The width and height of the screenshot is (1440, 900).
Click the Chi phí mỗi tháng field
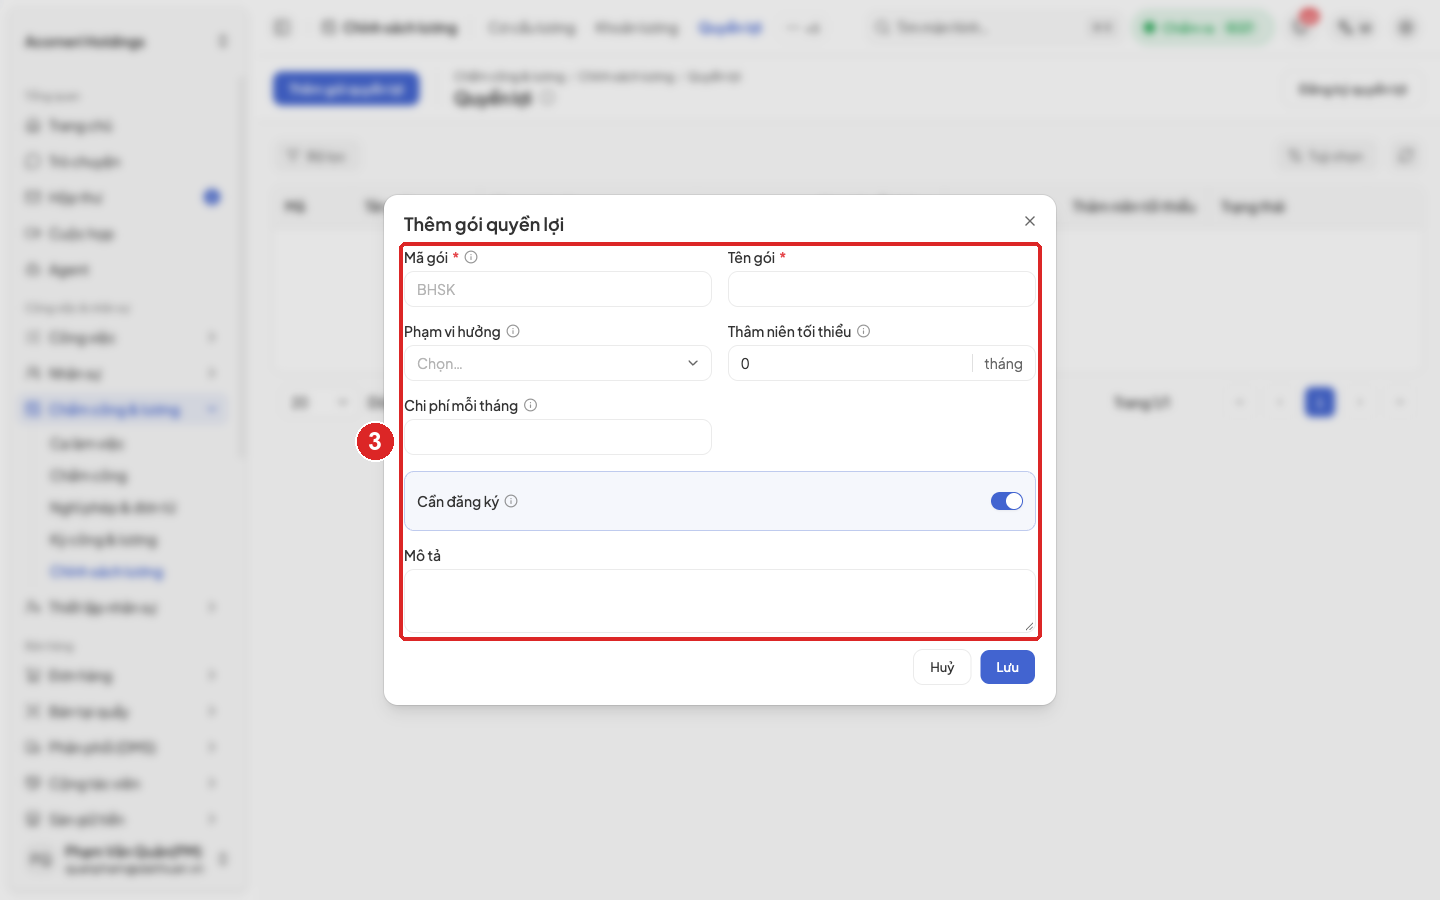click(x=558, y=437)
